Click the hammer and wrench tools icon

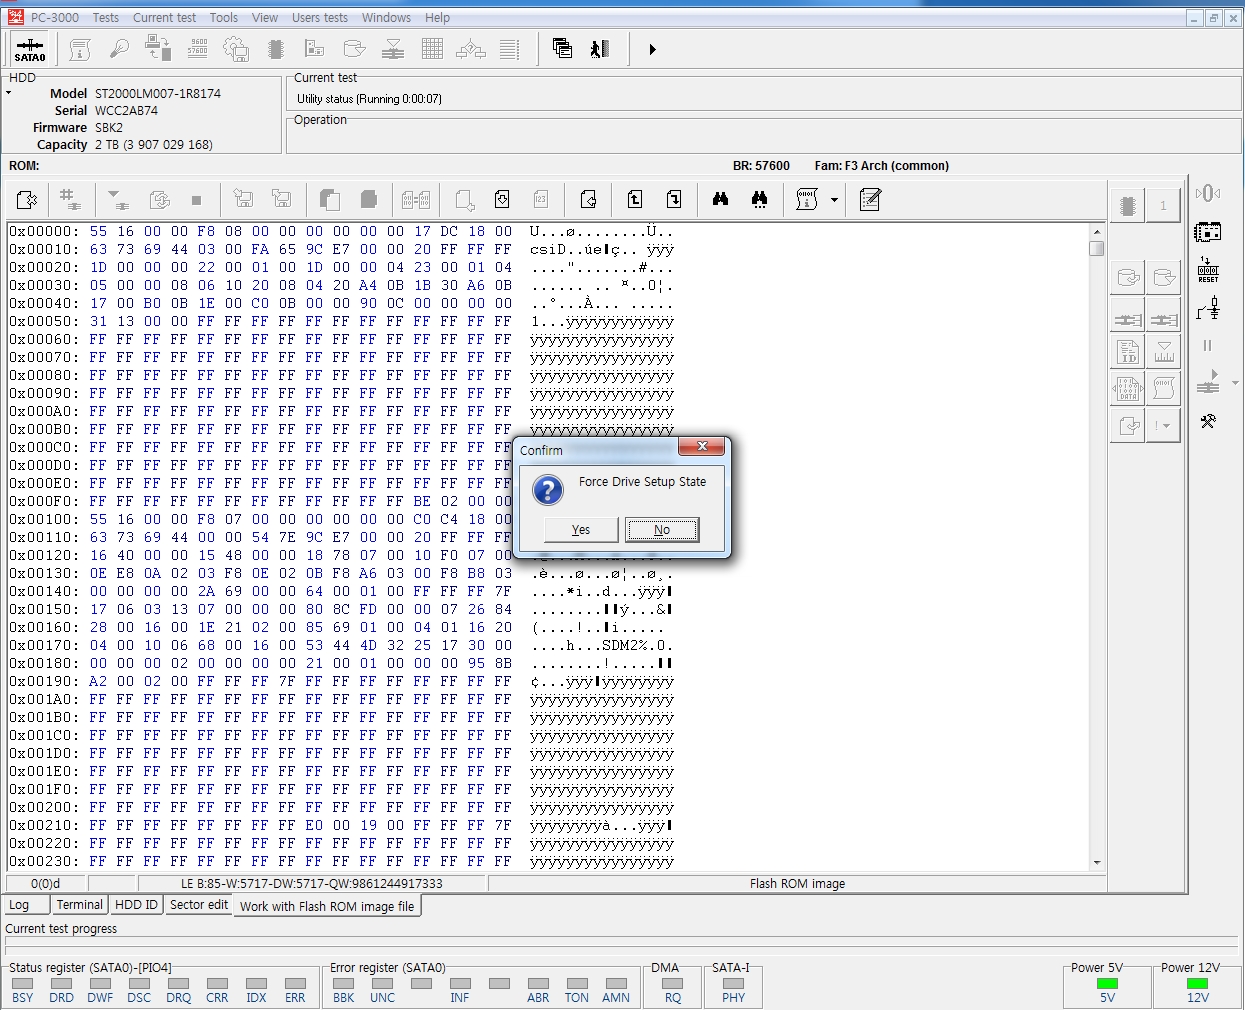(x=1208, y=422)
